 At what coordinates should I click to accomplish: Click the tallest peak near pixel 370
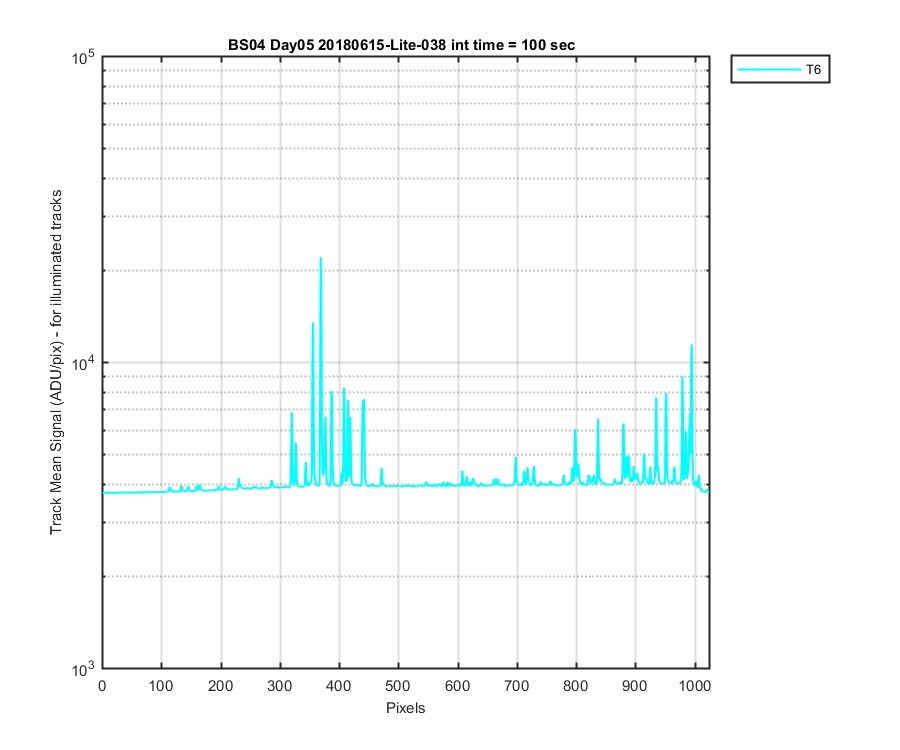[321, 261]
